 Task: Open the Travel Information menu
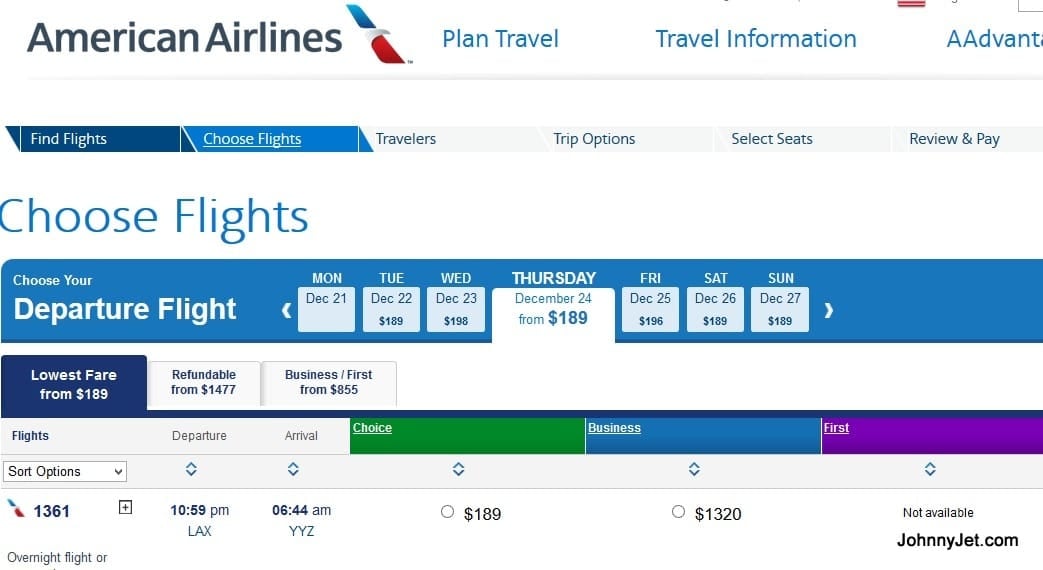click(x=756, y=39)
